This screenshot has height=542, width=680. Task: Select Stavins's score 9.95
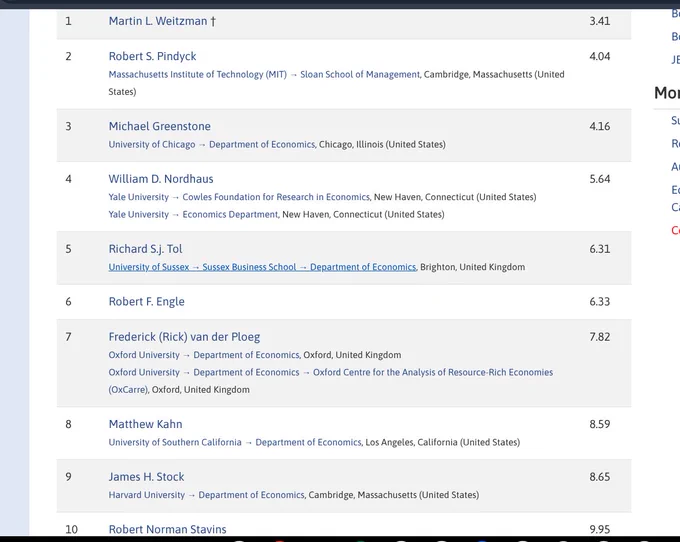599,529
